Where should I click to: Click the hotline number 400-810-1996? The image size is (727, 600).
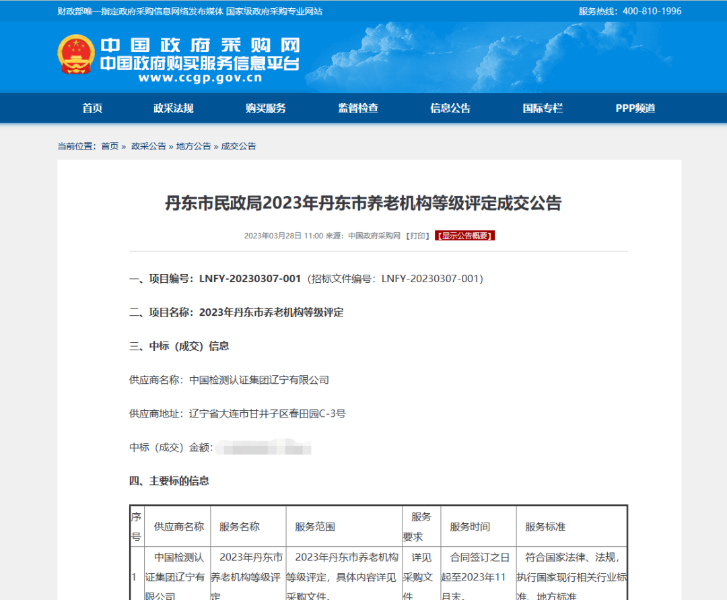click(x=652, y=11)
